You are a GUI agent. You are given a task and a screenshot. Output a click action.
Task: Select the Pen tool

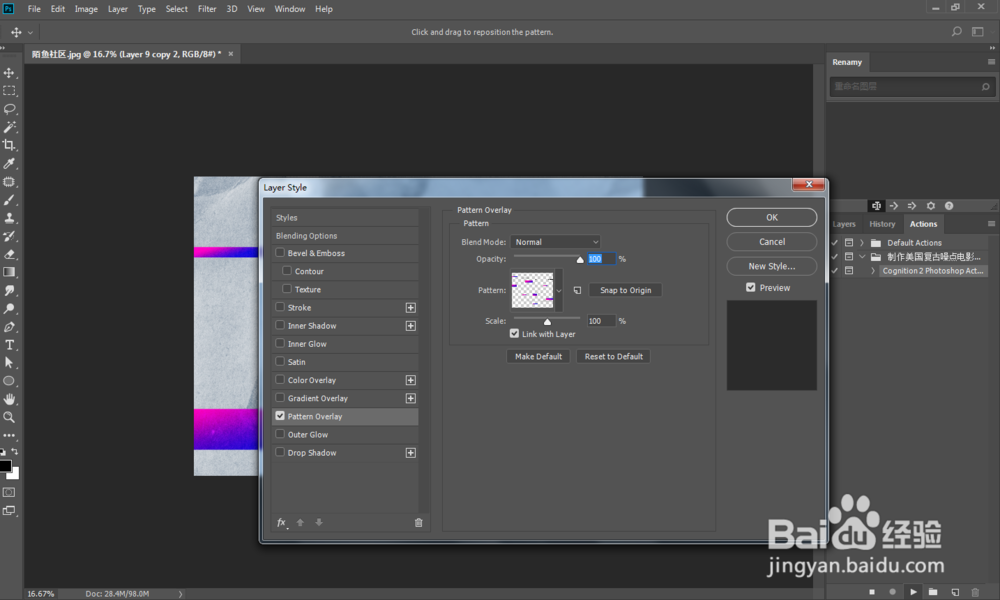9,327
